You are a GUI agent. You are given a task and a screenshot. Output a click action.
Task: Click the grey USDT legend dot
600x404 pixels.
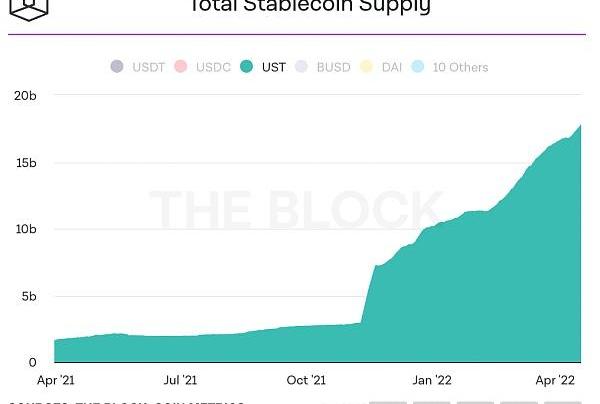117,67
